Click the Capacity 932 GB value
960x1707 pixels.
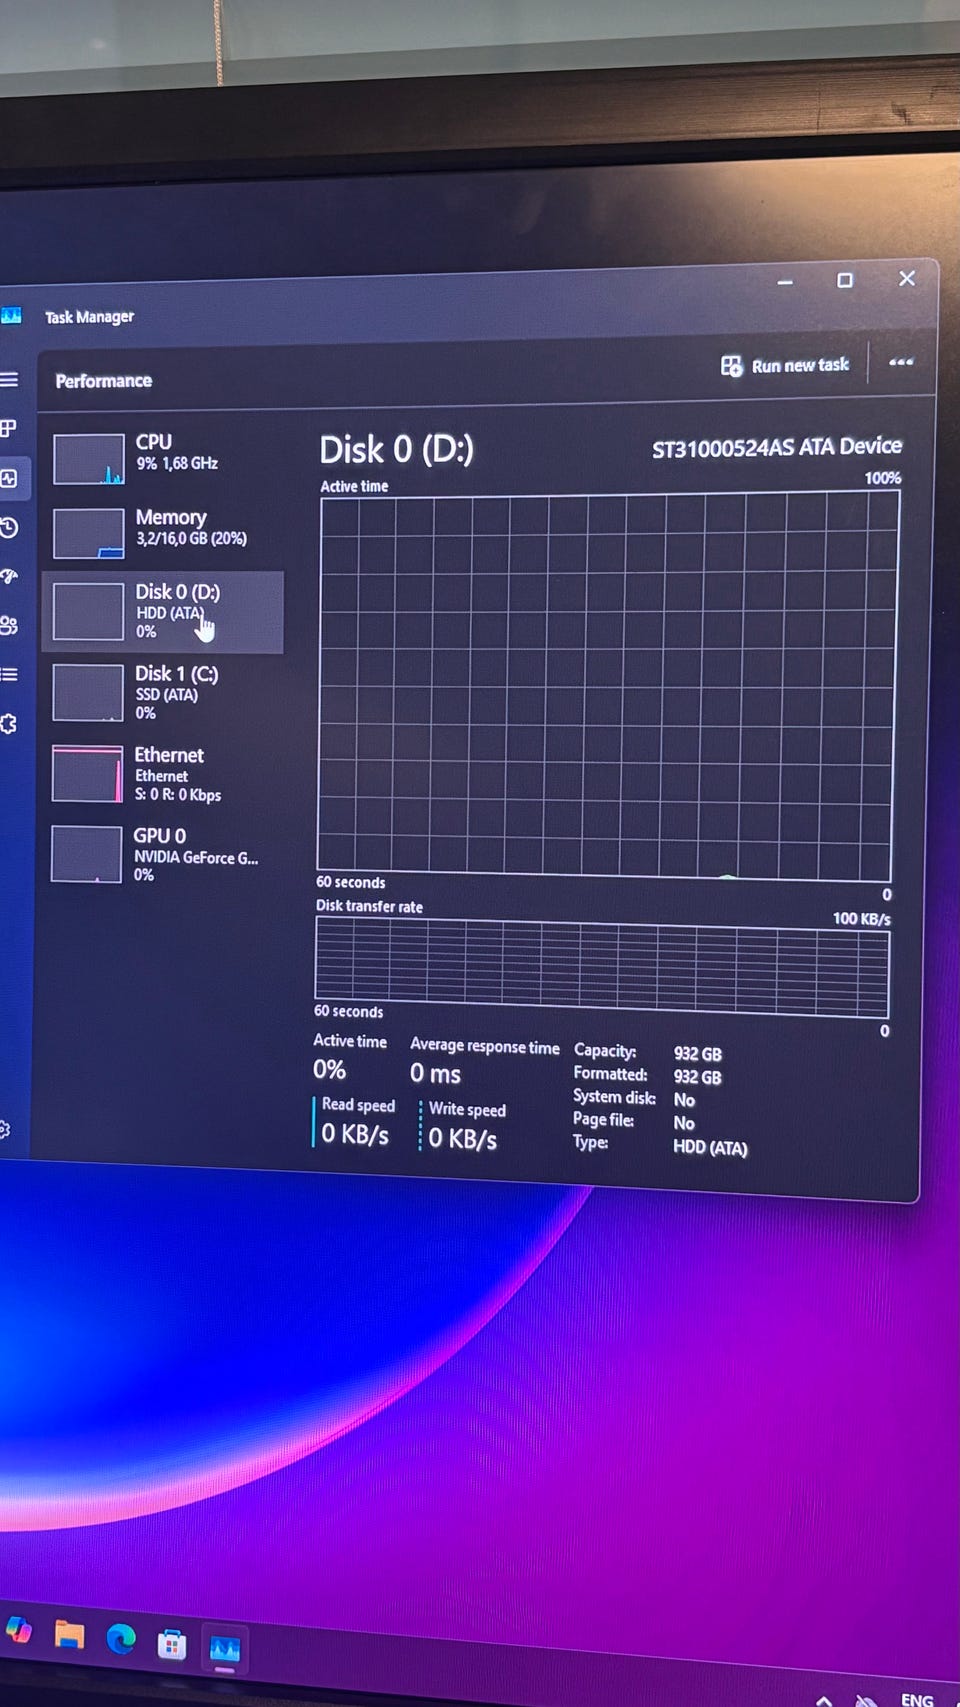697,1054
